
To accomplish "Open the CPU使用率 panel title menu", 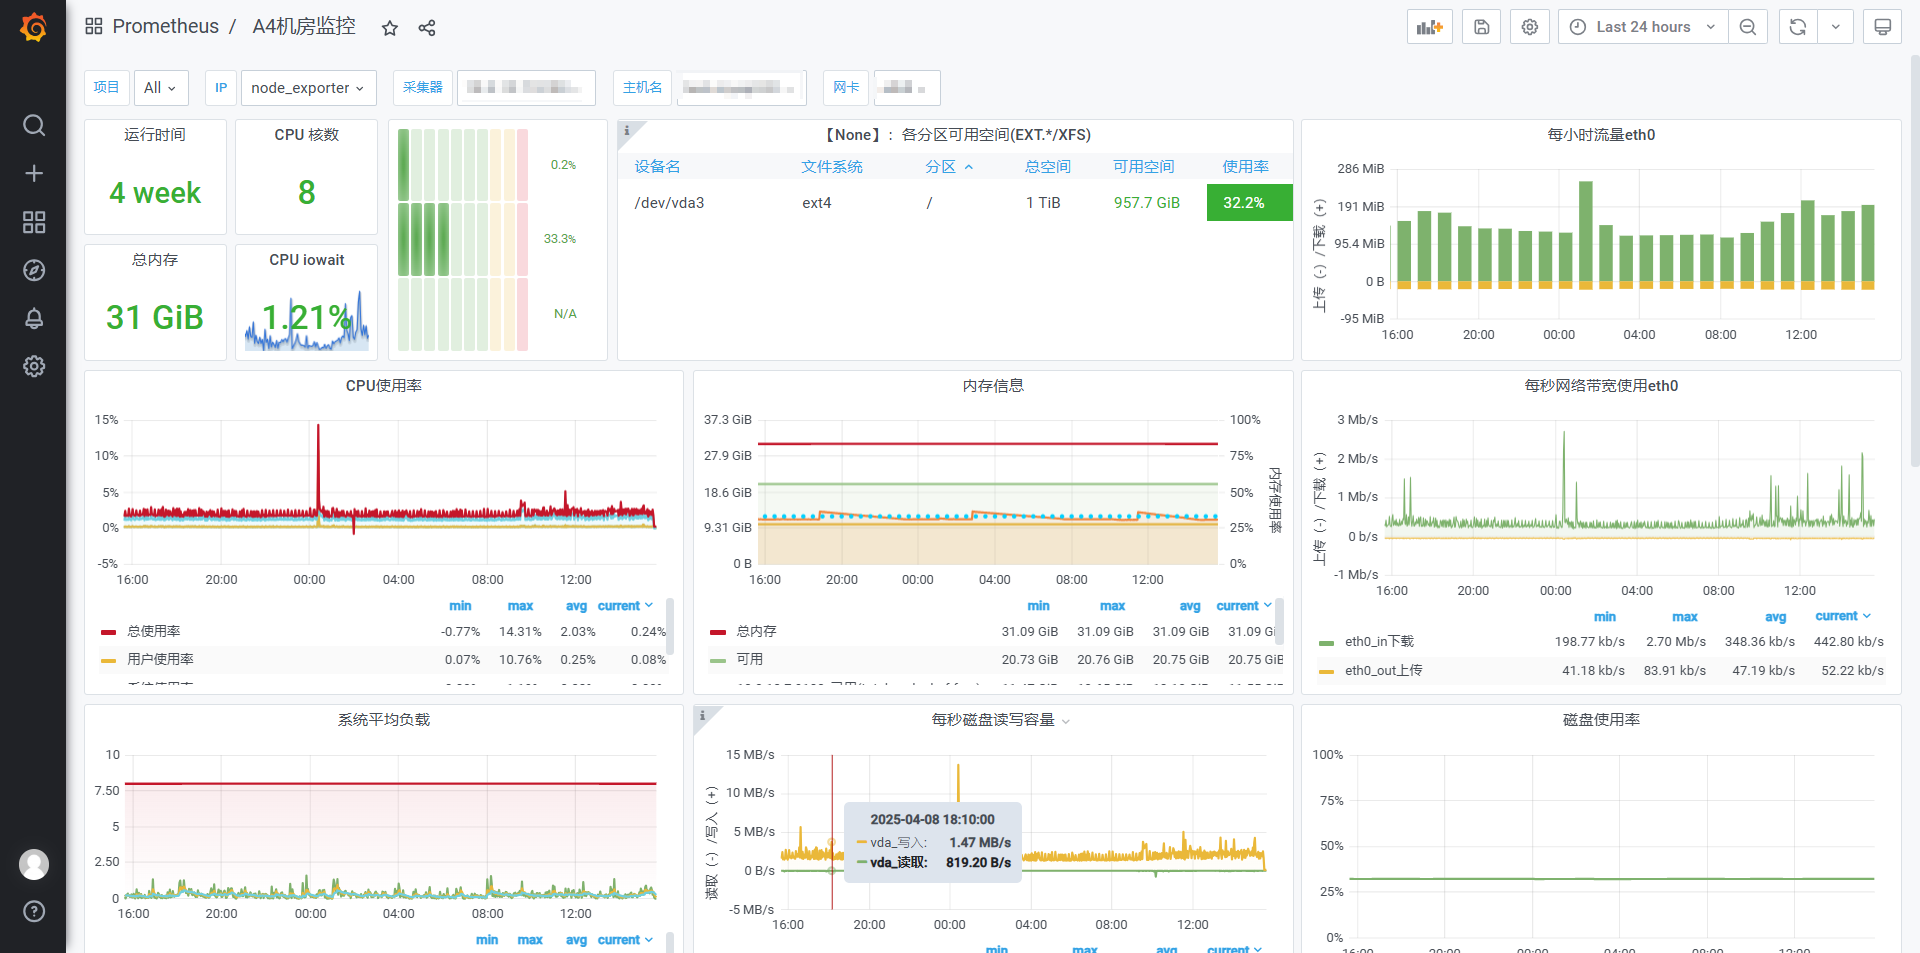I will point(384,386).
